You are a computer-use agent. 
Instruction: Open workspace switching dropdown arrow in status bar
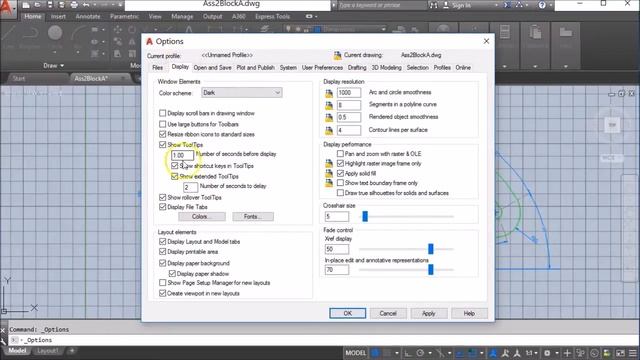click(x=557, y=353)
